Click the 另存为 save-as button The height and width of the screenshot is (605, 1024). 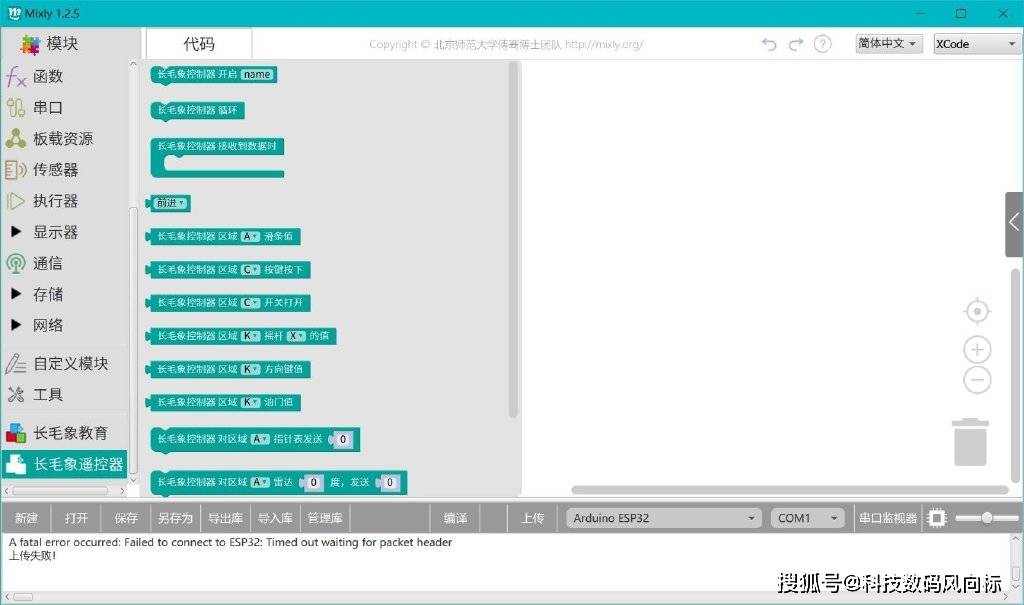point(175,518)
